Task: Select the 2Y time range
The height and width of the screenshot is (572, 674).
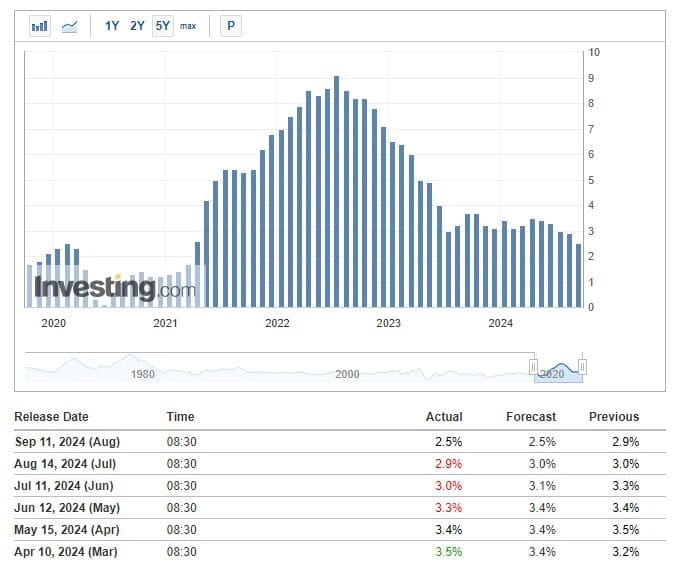Action: (137, 26)
